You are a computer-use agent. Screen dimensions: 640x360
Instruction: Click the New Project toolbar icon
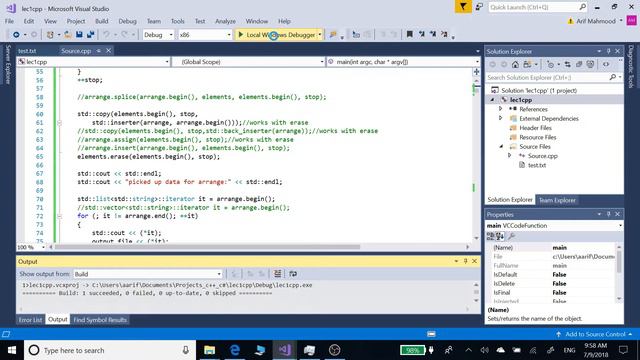50,35
